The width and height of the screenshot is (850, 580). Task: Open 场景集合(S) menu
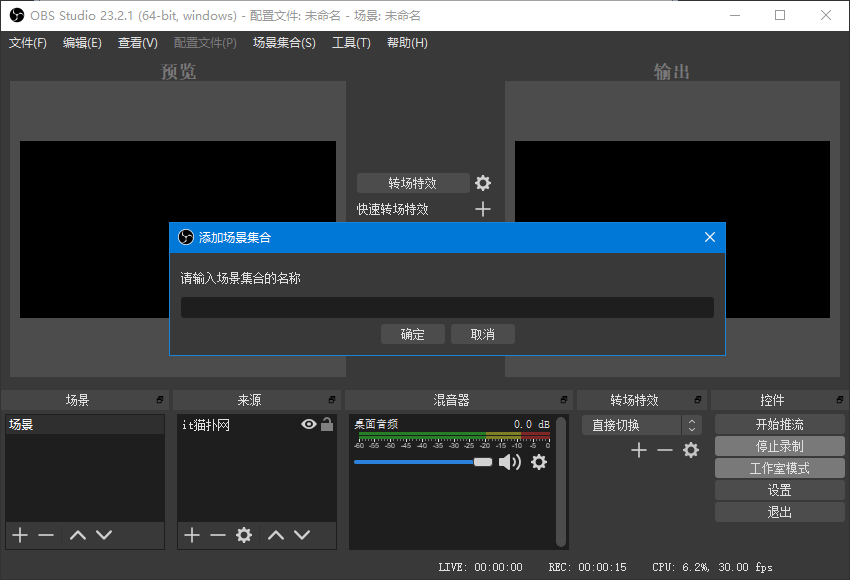point(284,43)
